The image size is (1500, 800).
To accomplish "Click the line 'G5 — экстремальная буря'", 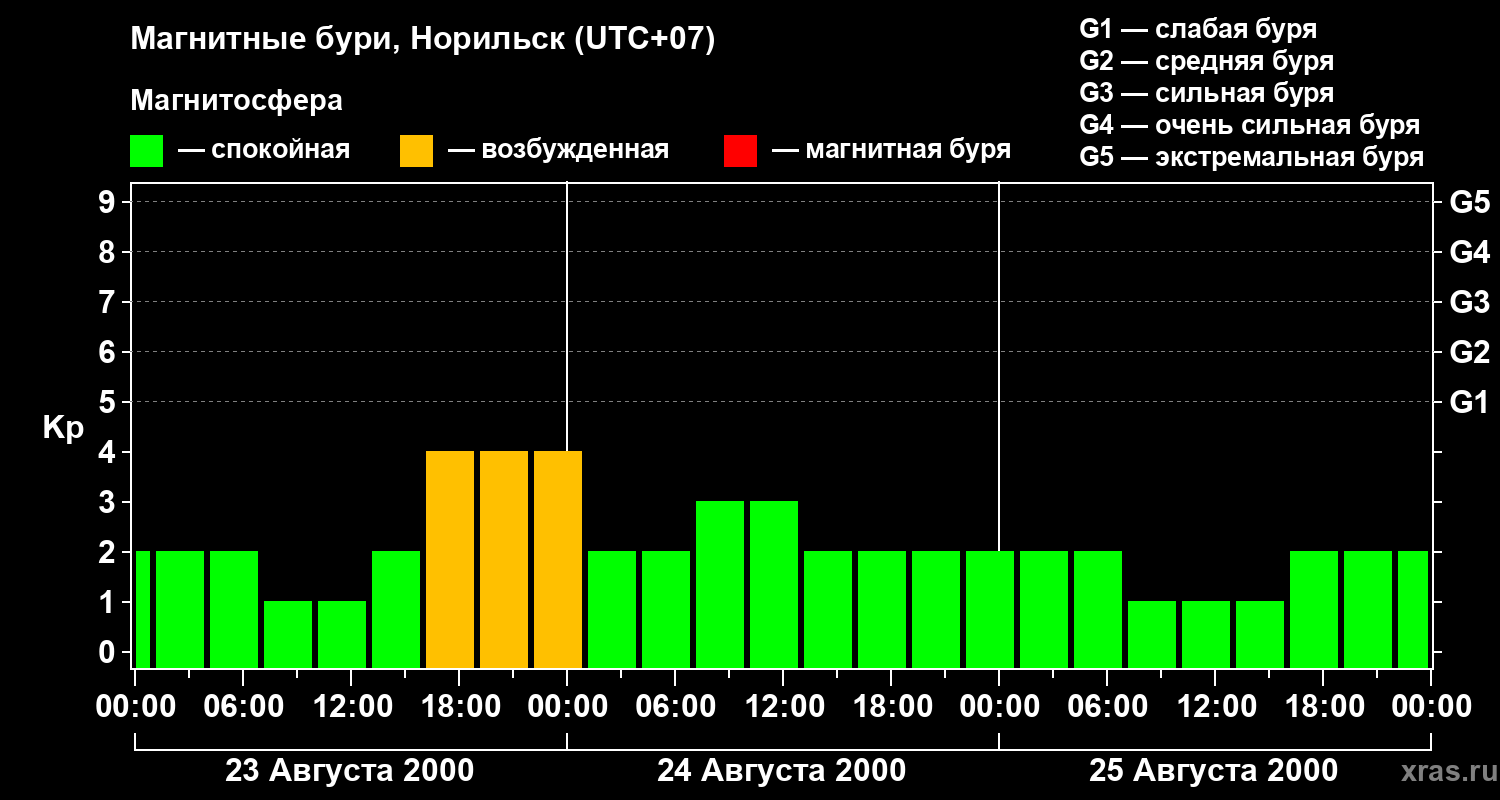I will [1251, 157].
